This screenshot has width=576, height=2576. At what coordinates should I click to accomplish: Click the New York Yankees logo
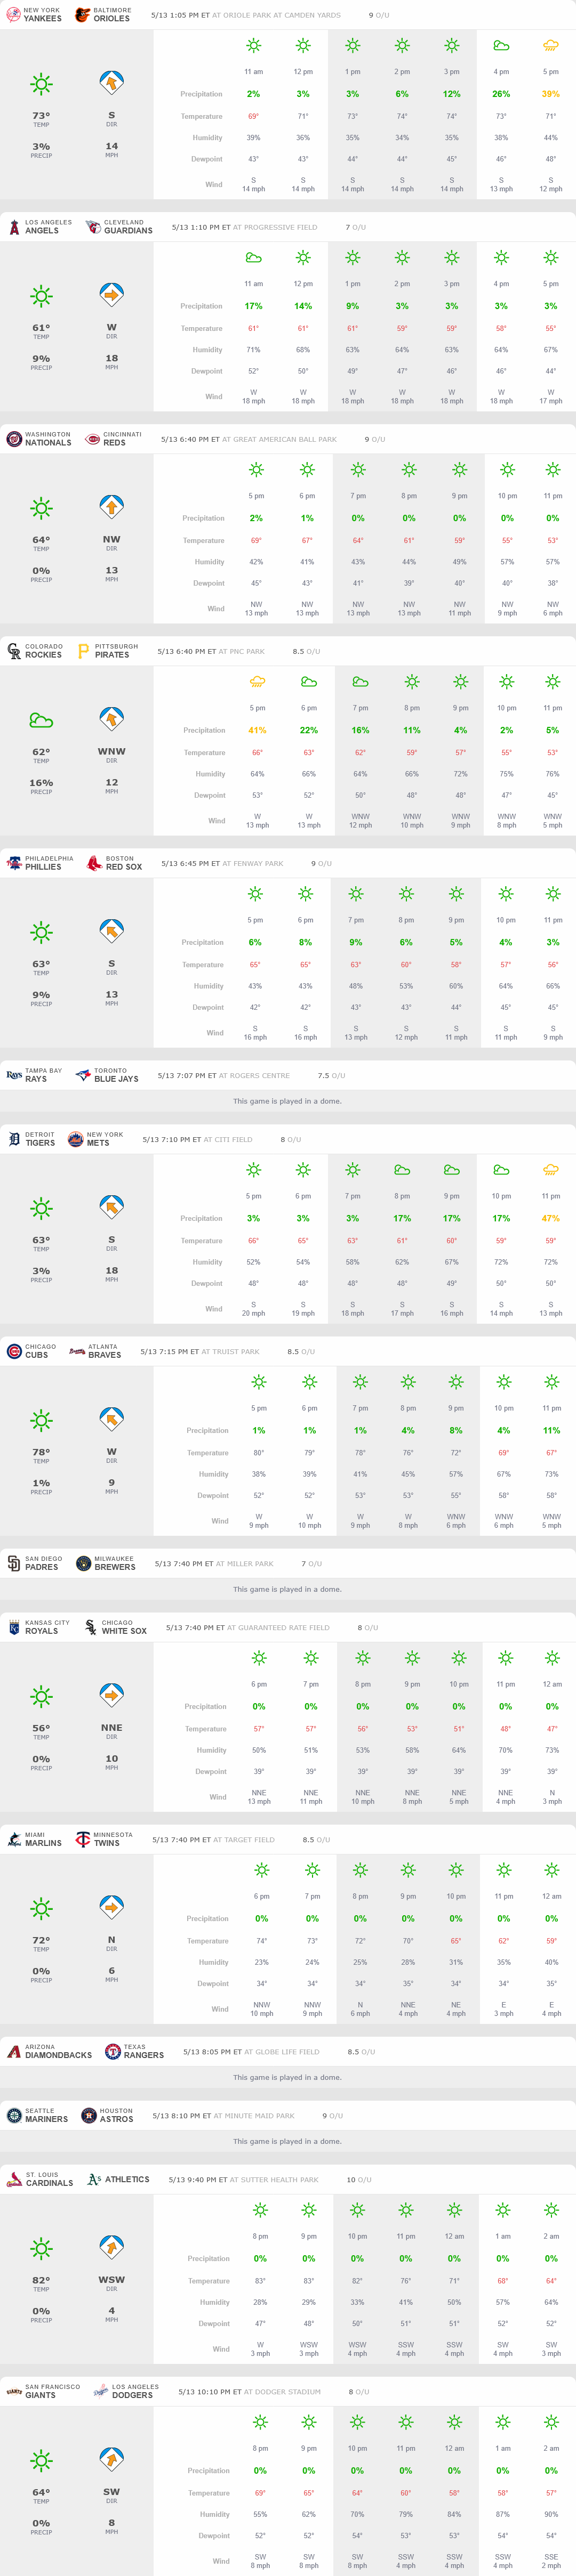[x=13, y=15]
